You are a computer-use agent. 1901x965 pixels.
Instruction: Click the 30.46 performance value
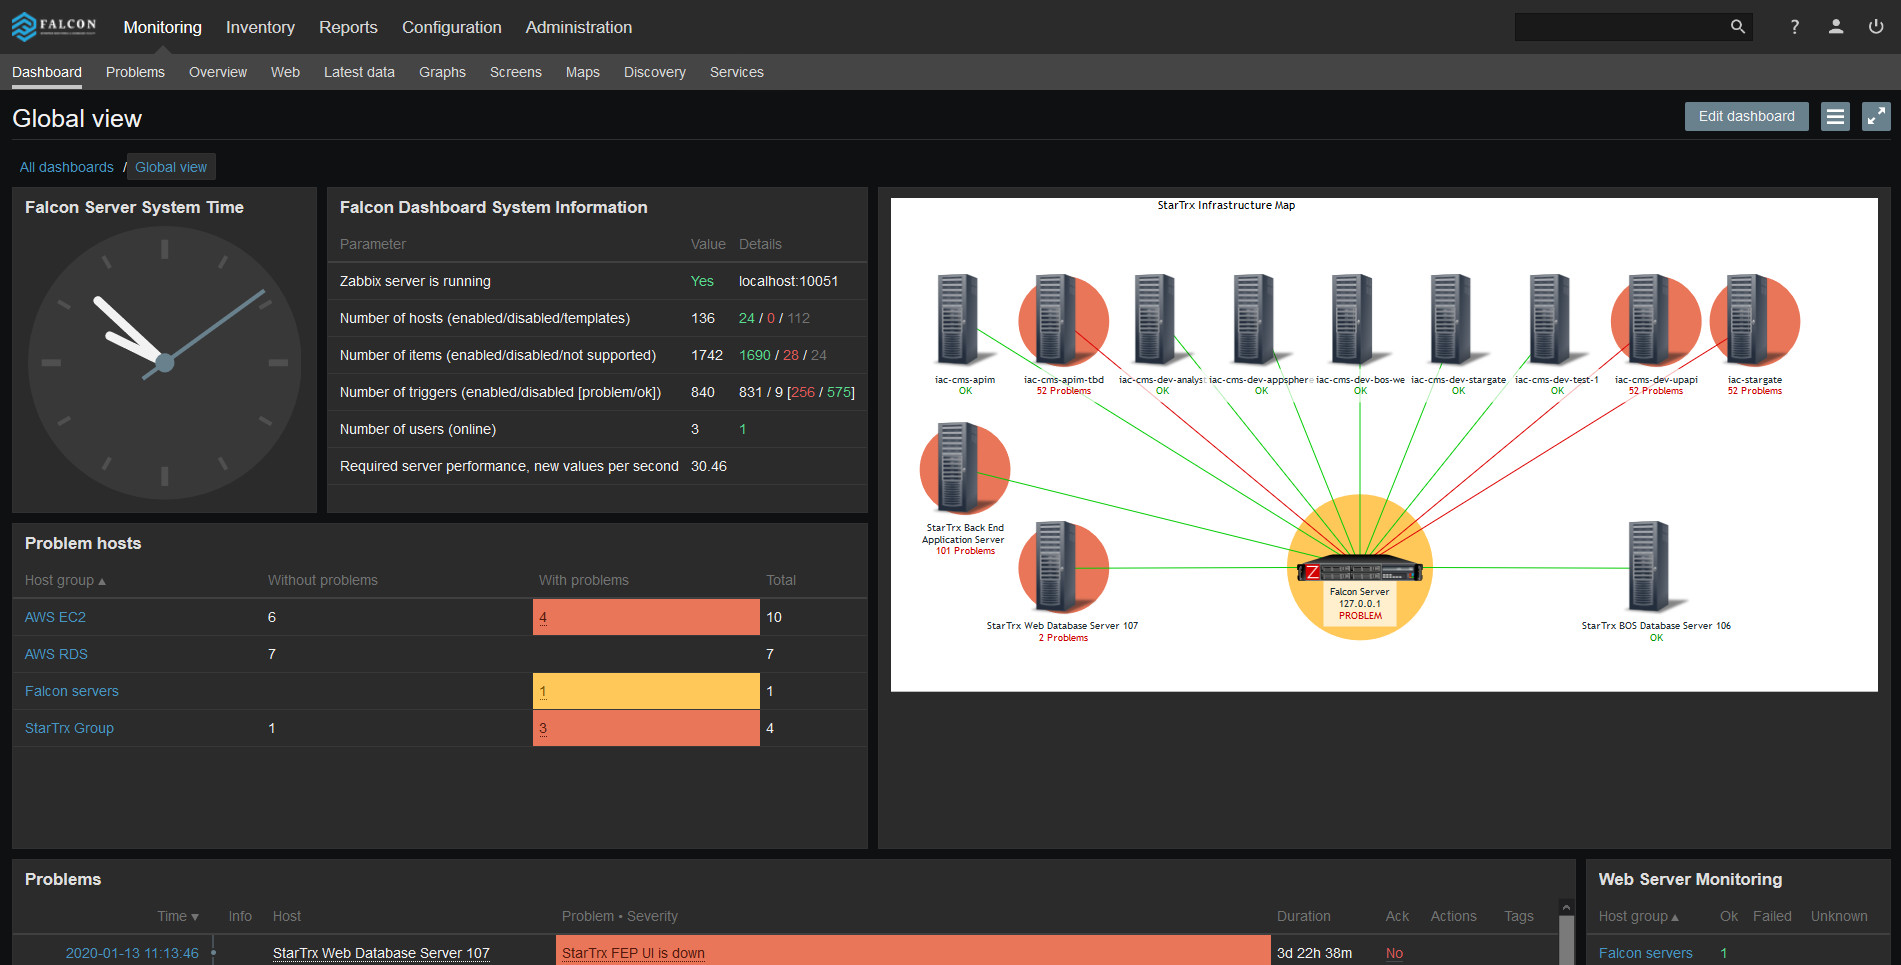[x=709, y=466]
